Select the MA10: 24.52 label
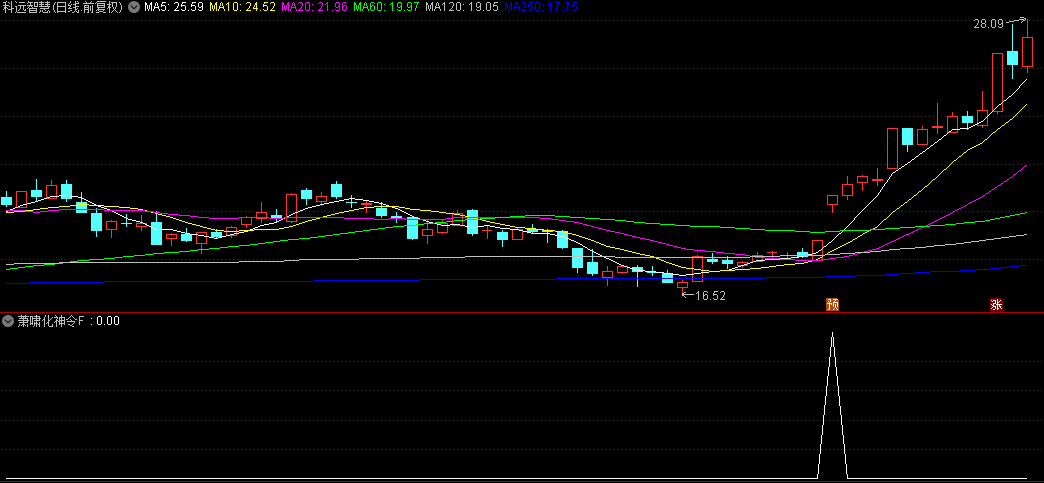1044x483 pixels. [242, 7]
